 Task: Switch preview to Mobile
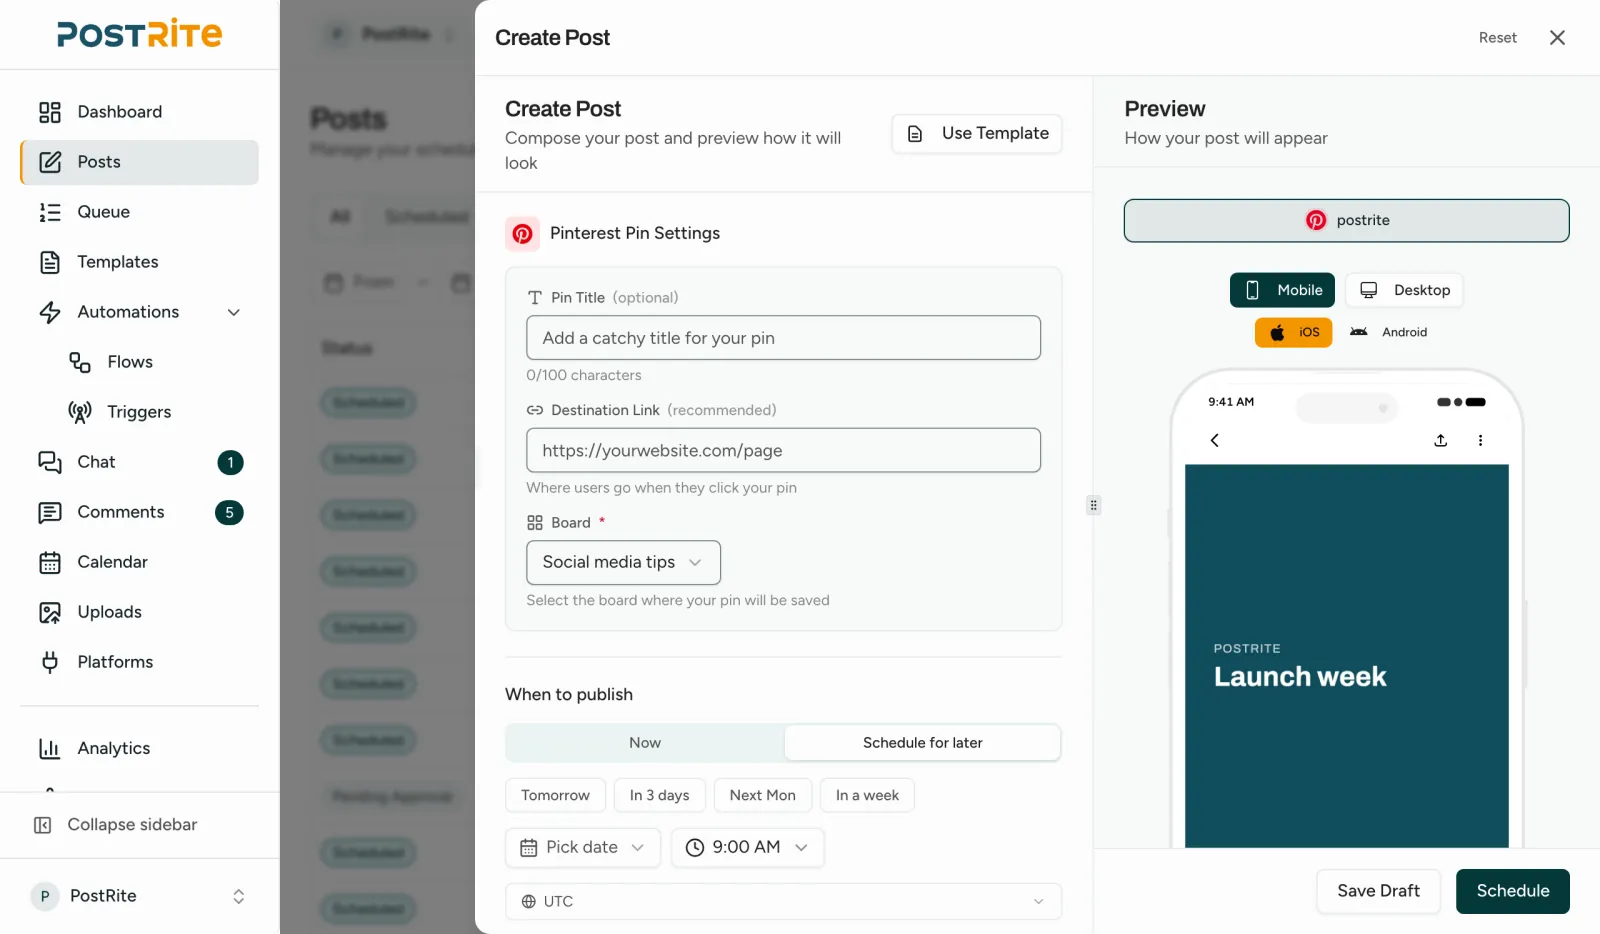click(x=1282, y=290)
